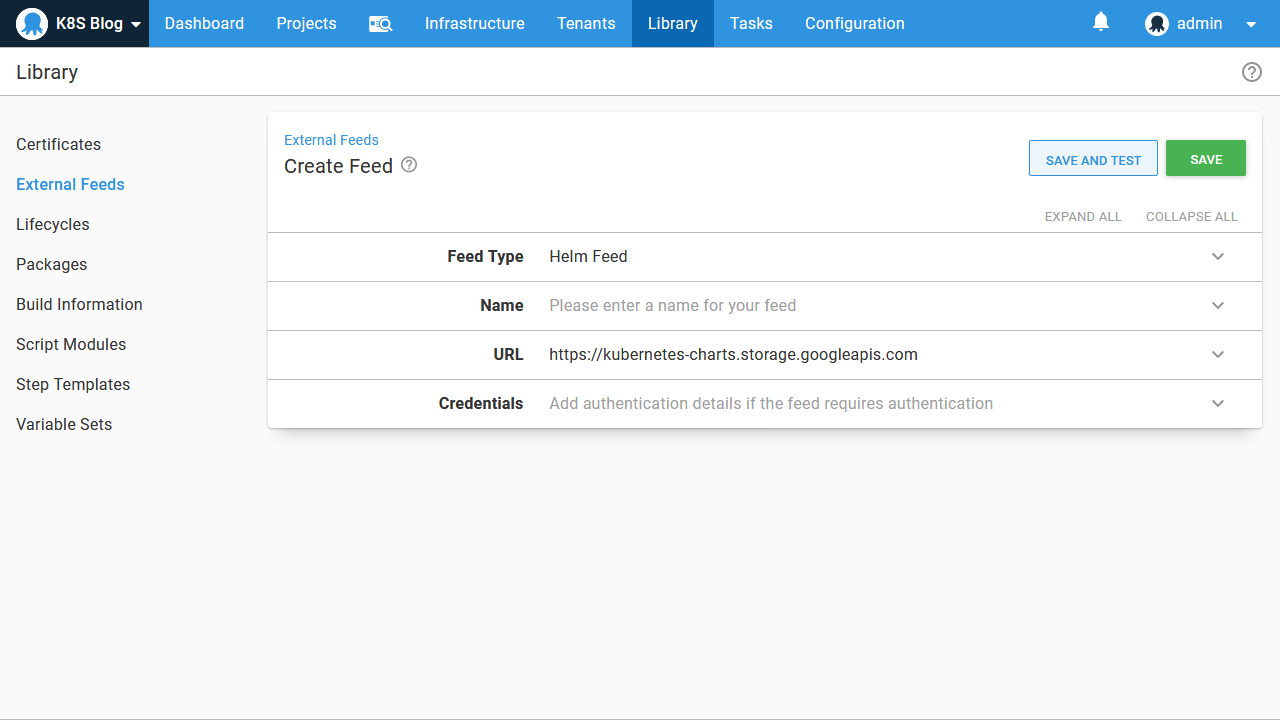Viewport: 1280px width, 720px height.
Task: Expand the Feed Type section chevron
Action: point(1218,256)
